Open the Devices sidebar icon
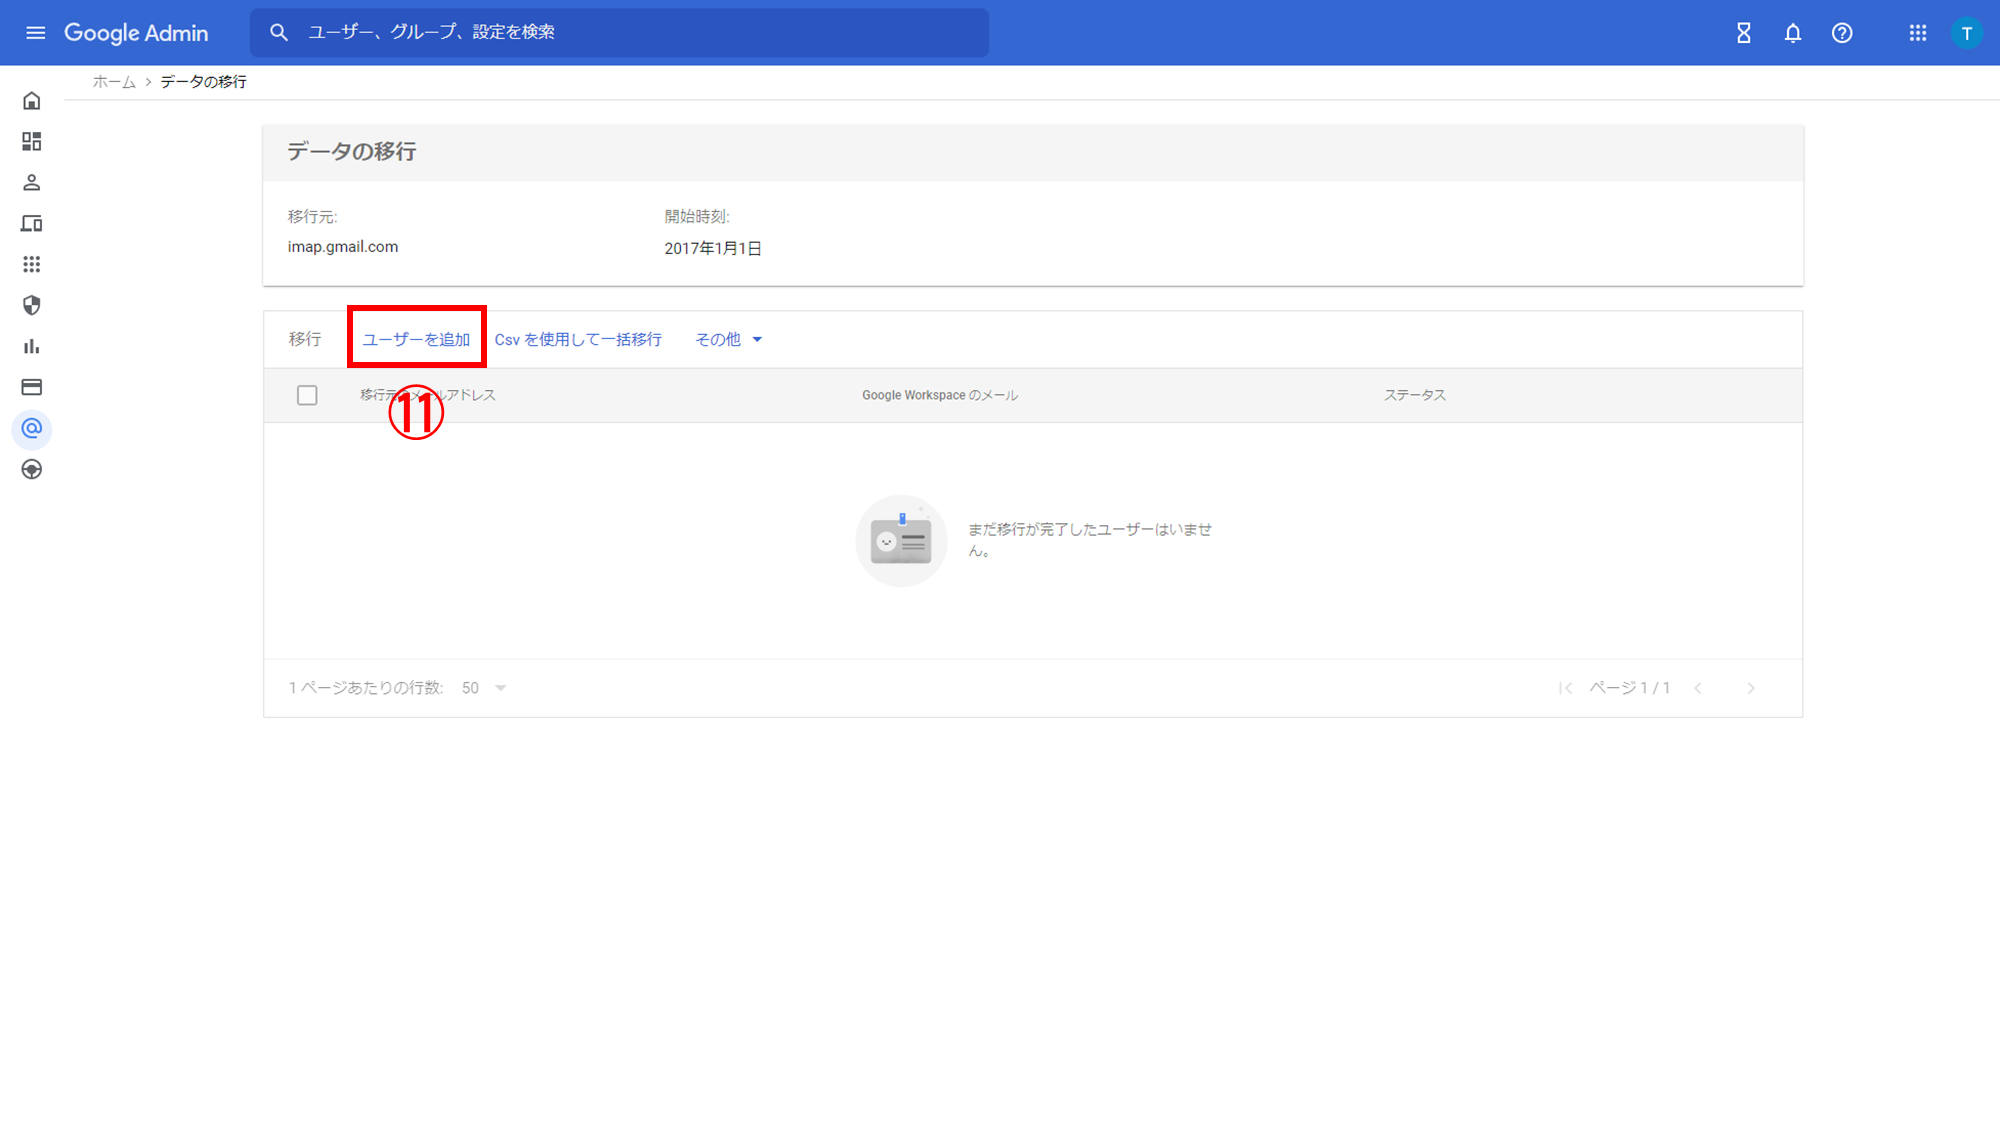This screenshot has height=1125, width=2000. click(32, 224)
